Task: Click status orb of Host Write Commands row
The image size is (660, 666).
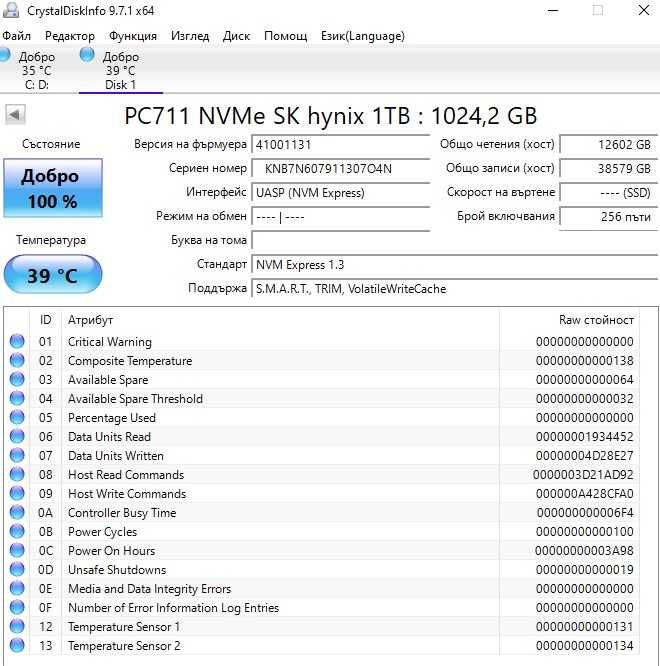Action: (17, 494)
